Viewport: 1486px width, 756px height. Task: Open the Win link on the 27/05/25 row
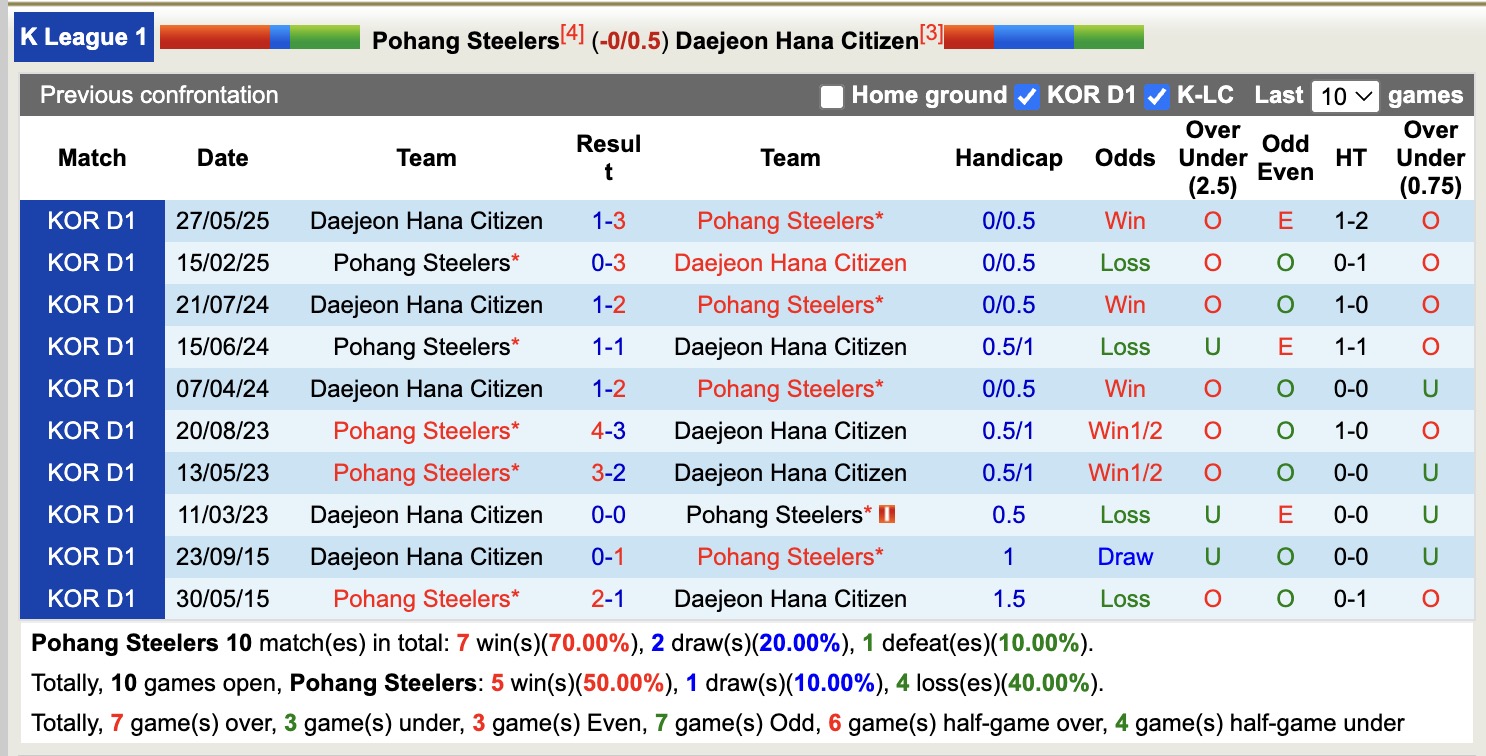pos(1124,220)
